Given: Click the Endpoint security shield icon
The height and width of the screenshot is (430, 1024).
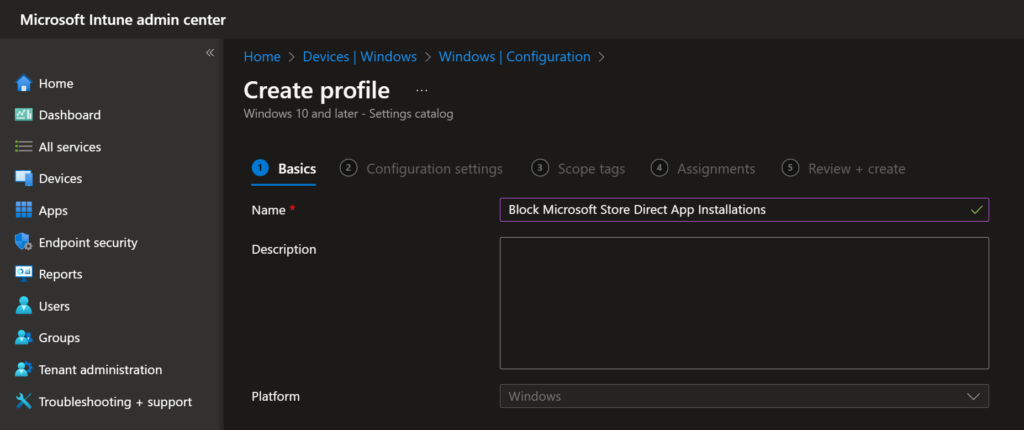Looking at the screenshot, I should click(x=24, y=242).
